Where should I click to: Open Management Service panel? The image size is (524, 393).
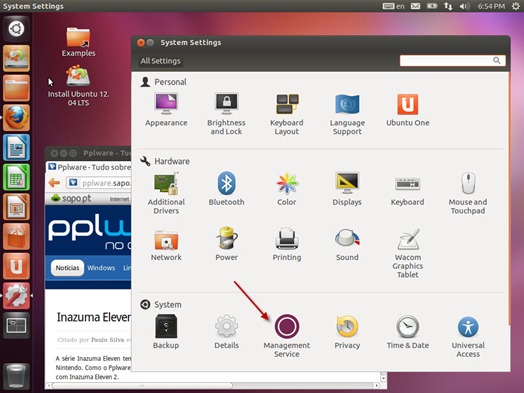coord(287,336)
